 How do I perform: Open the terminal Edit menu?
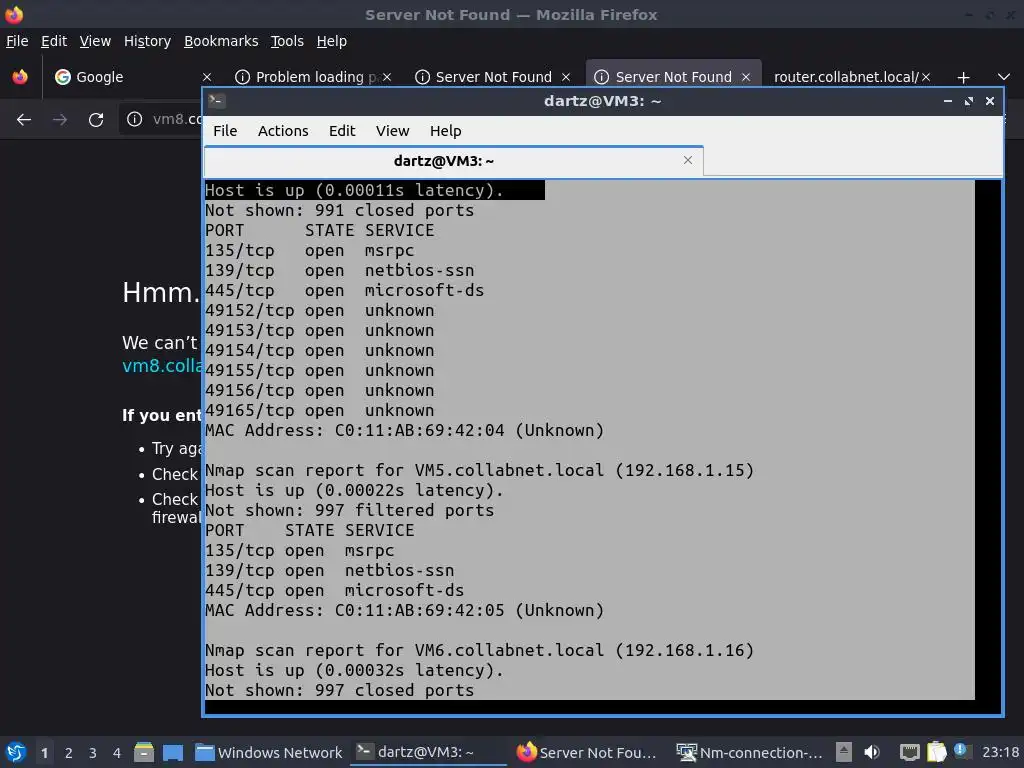tap(342, 131)
